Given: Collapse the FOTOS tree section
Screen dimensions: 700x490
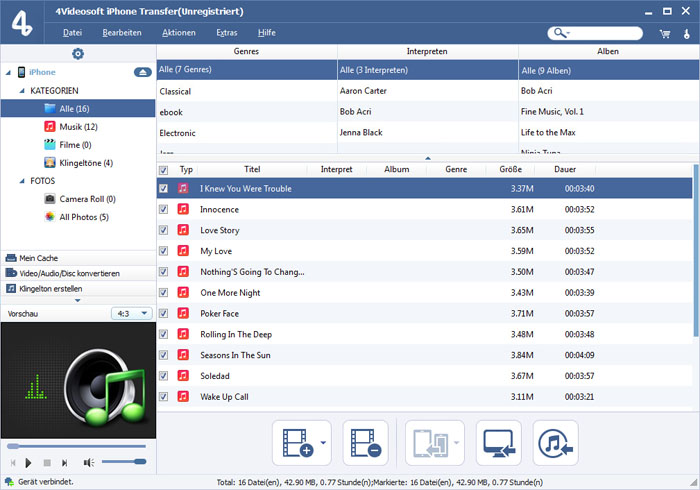Looking at the screenshot, I should click(22, 181).
